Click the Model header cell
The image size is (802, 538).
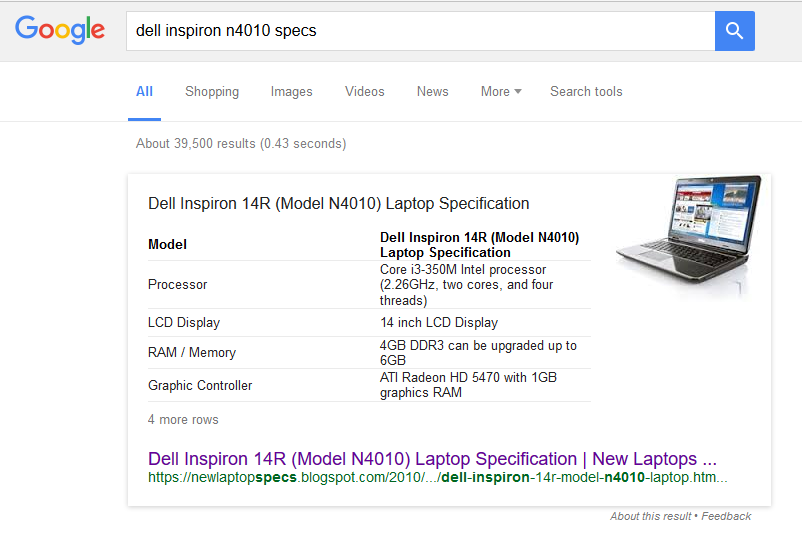coord(167,244)
